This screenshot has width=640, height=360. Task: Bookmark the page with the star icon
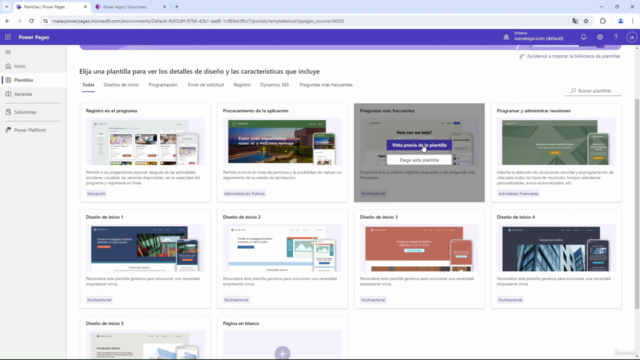click(586, 21)
